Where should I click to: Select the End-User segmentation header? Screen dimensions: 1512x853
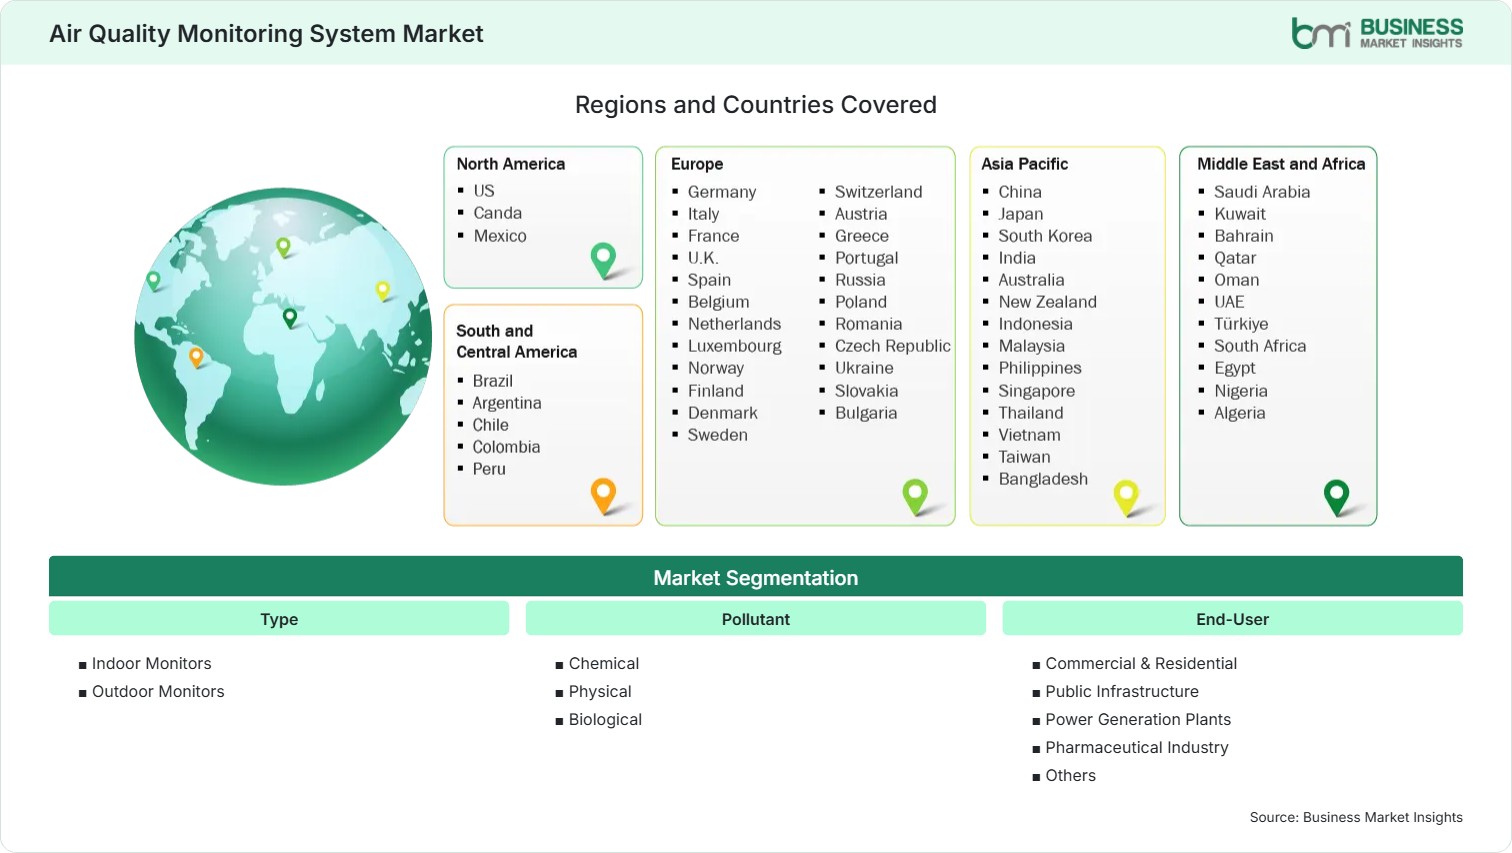tap(1232, 619)
